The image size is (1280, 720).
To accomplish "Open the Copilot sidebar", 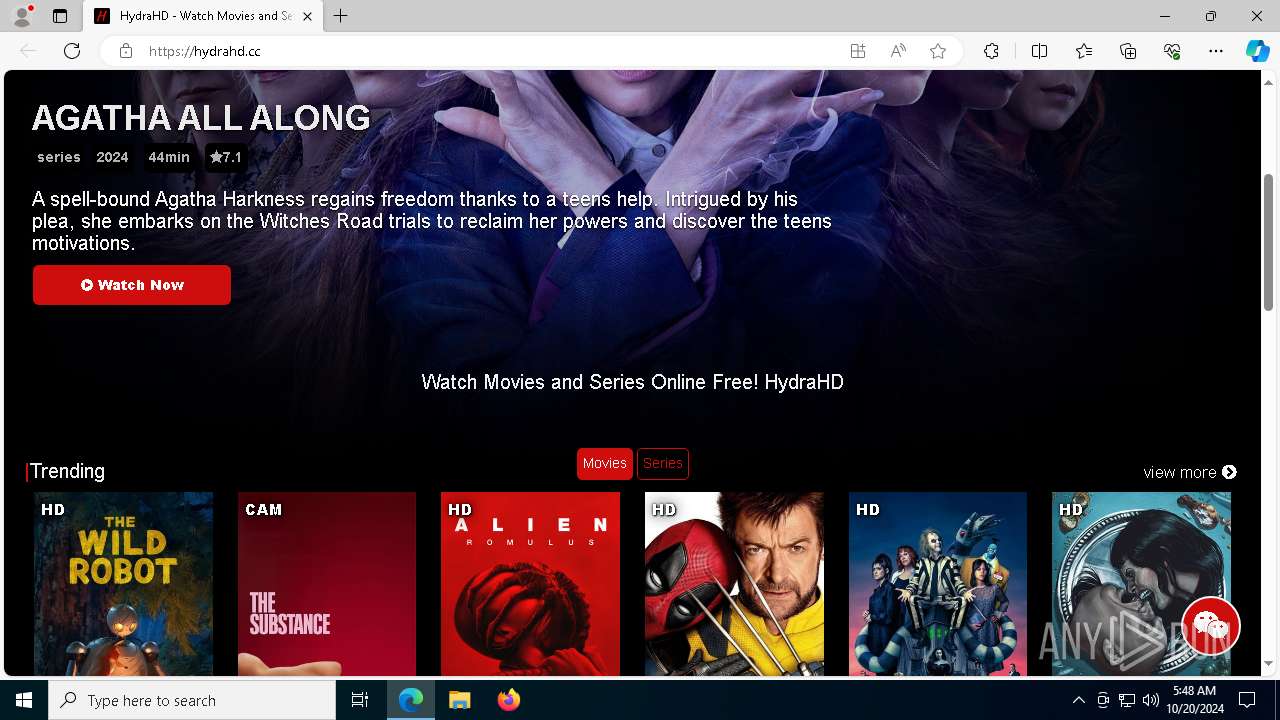I will 1258,51.
